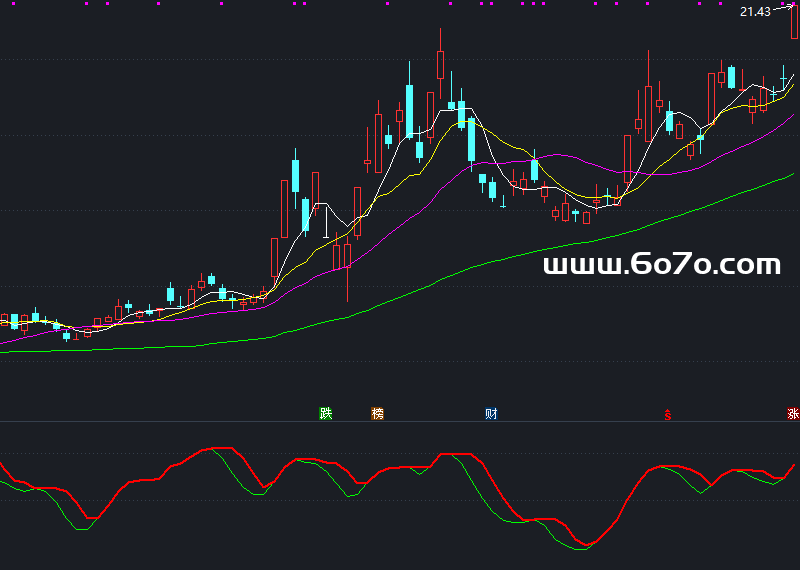Image resolution: width=800 pixels, height=570 pixels.
Task: Click the orange 榜 event marker
Action: click(378, 413)
